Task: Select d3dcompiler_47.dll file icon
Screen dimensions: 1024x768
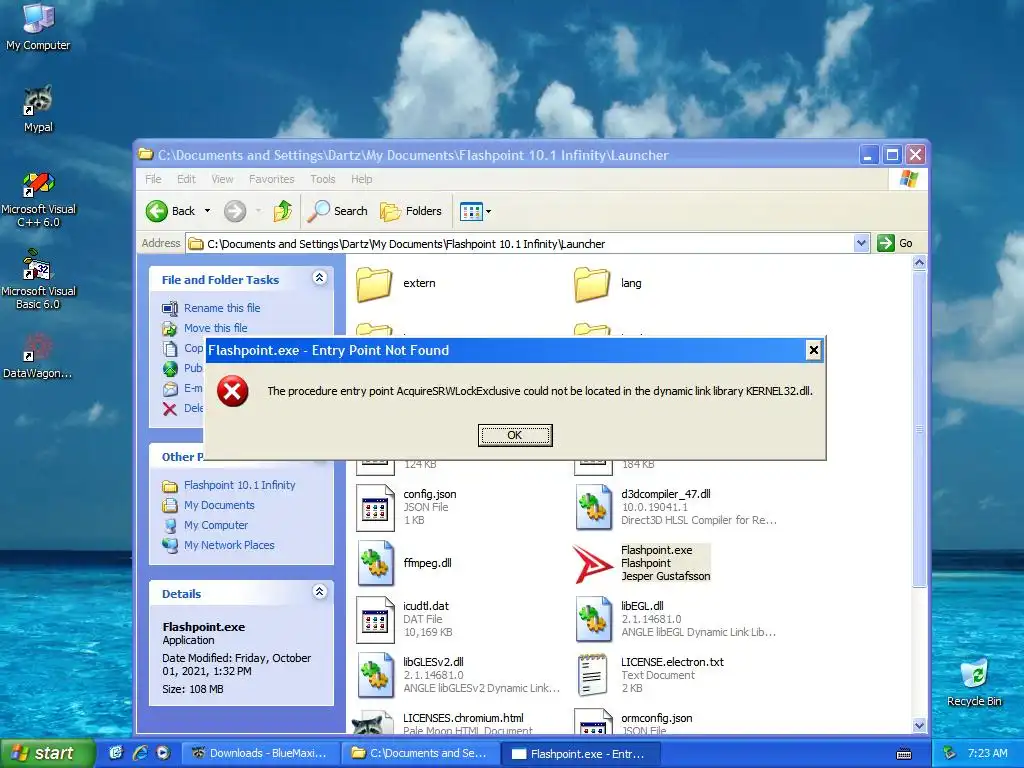Action: click(x=593, y=507)
